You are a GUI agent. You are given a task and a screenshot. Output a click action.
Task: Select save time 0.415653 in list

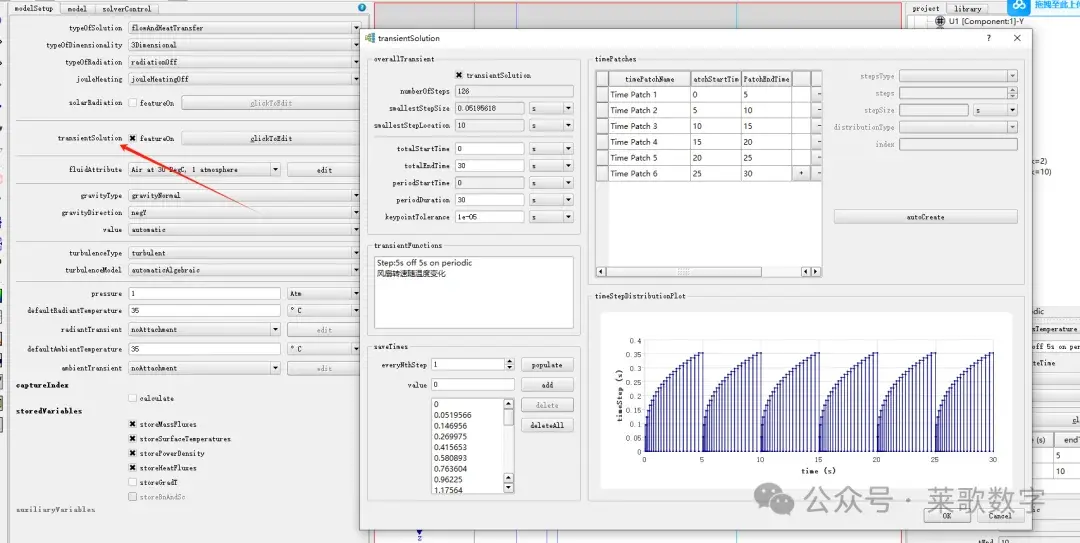tap(451, 447)
